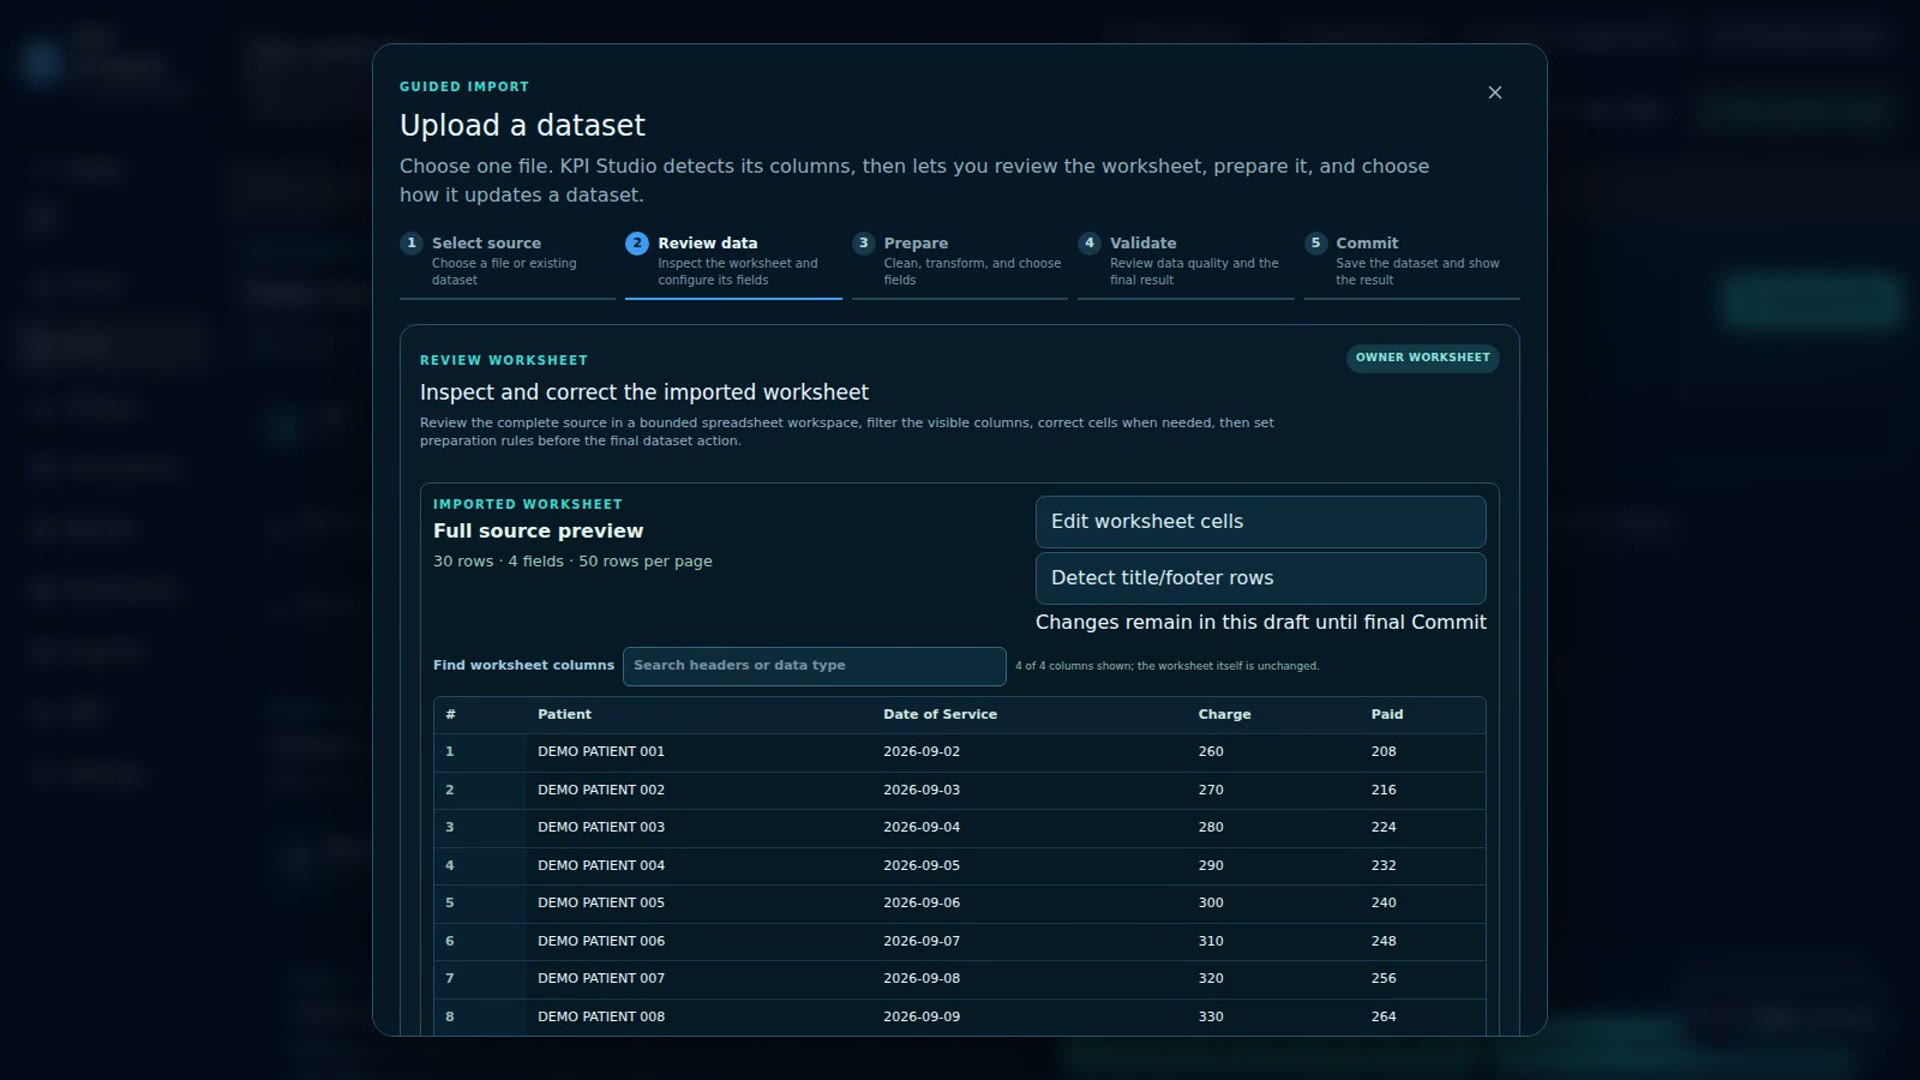Click cell DEMO PATIENT 002
The height and width of the screenshot is (1080, 1920).
click(x=700, y=790)
